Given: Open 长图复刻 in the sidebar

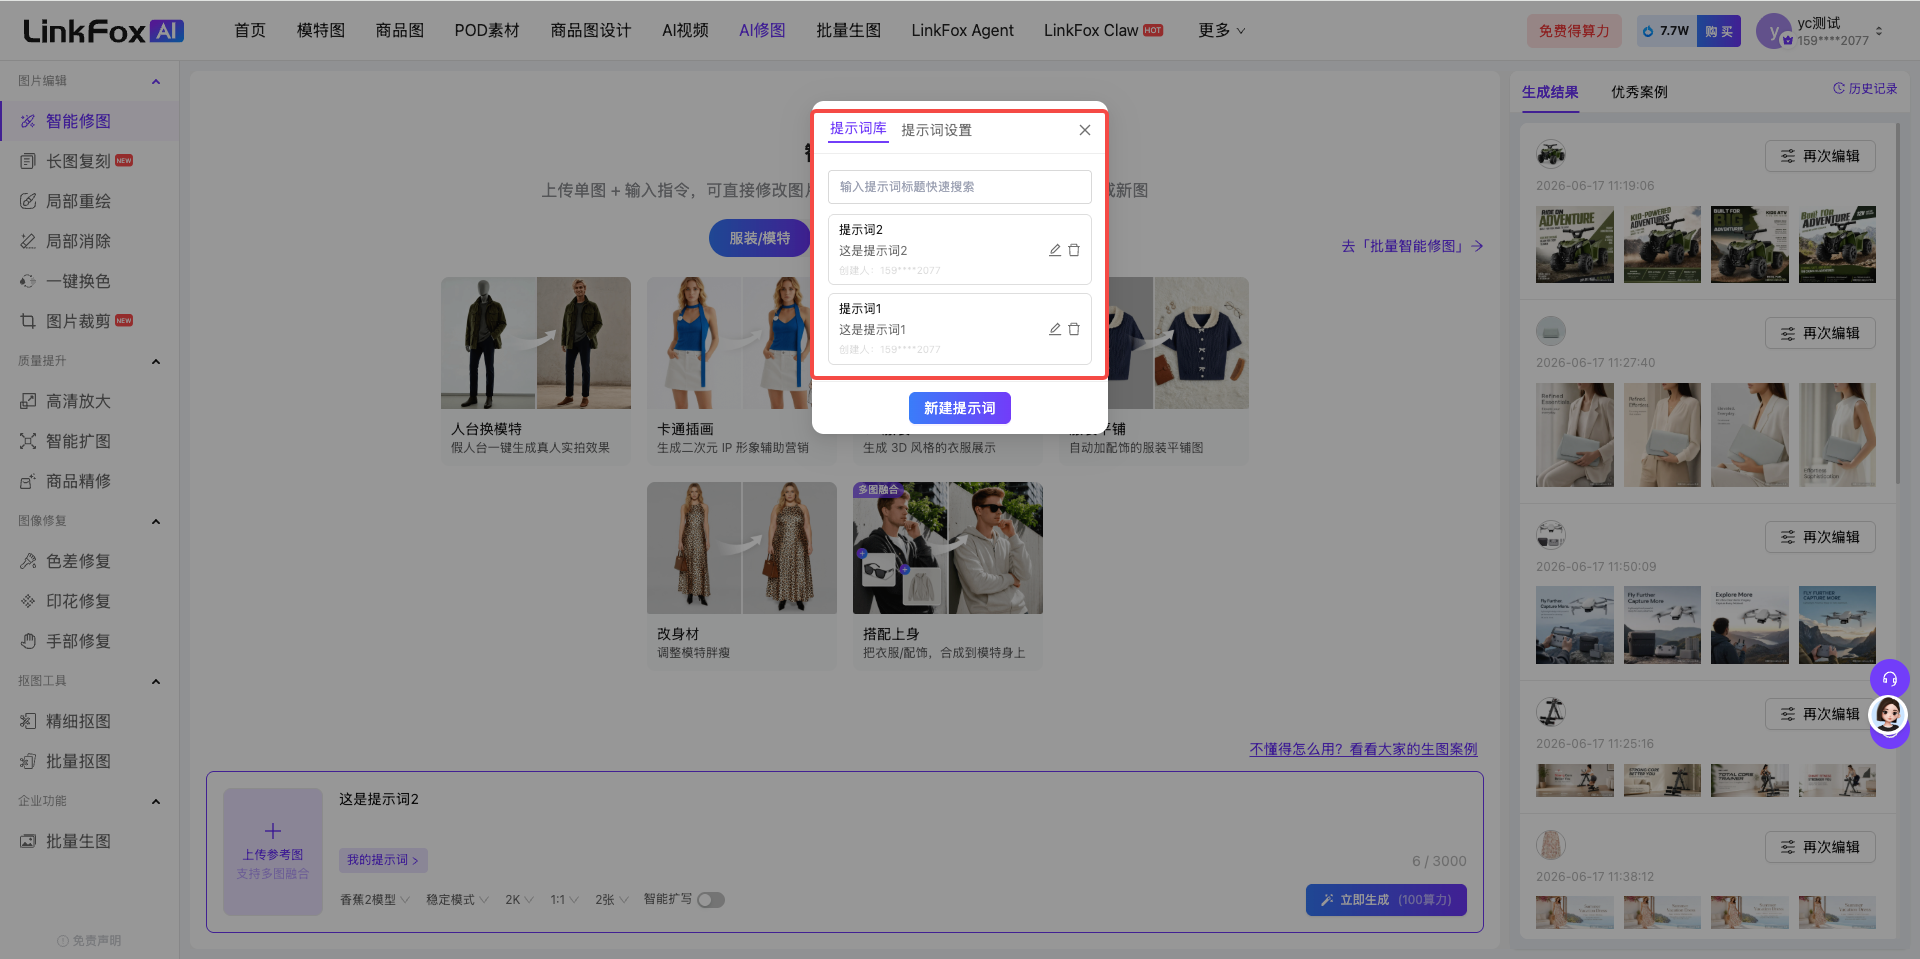Looking at the screenshot, I should point(89,161).
